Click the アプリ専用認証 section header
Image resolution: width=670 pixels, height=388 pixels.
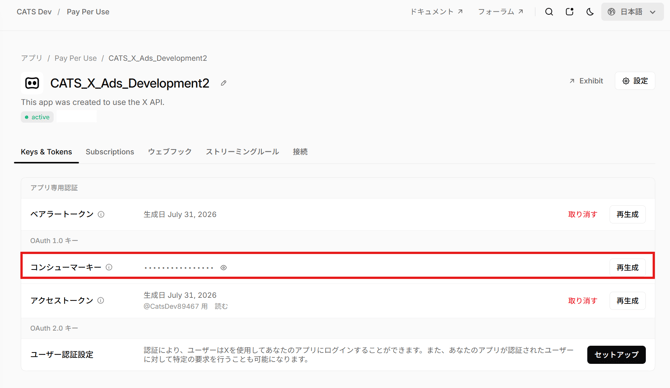point(54,188)
